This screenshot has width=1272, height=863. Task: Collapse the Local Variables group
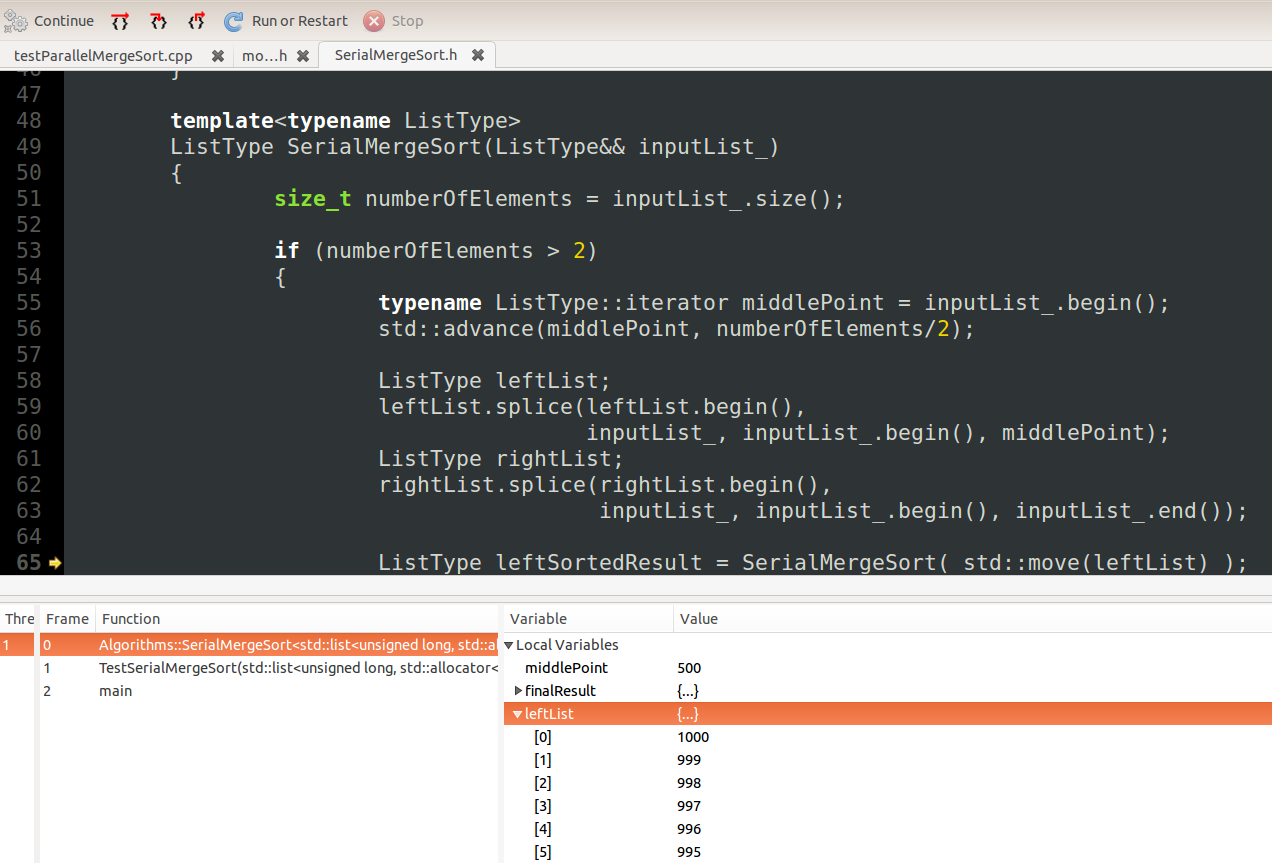(x=508, y=644)
